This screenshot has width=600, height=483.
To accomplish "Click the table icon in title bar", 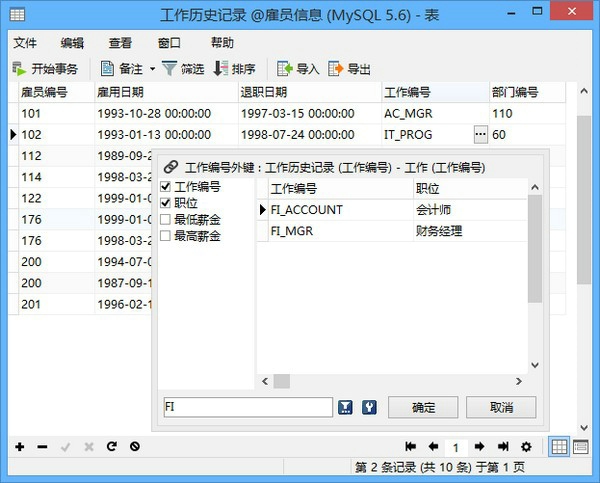I will point(17,15).
